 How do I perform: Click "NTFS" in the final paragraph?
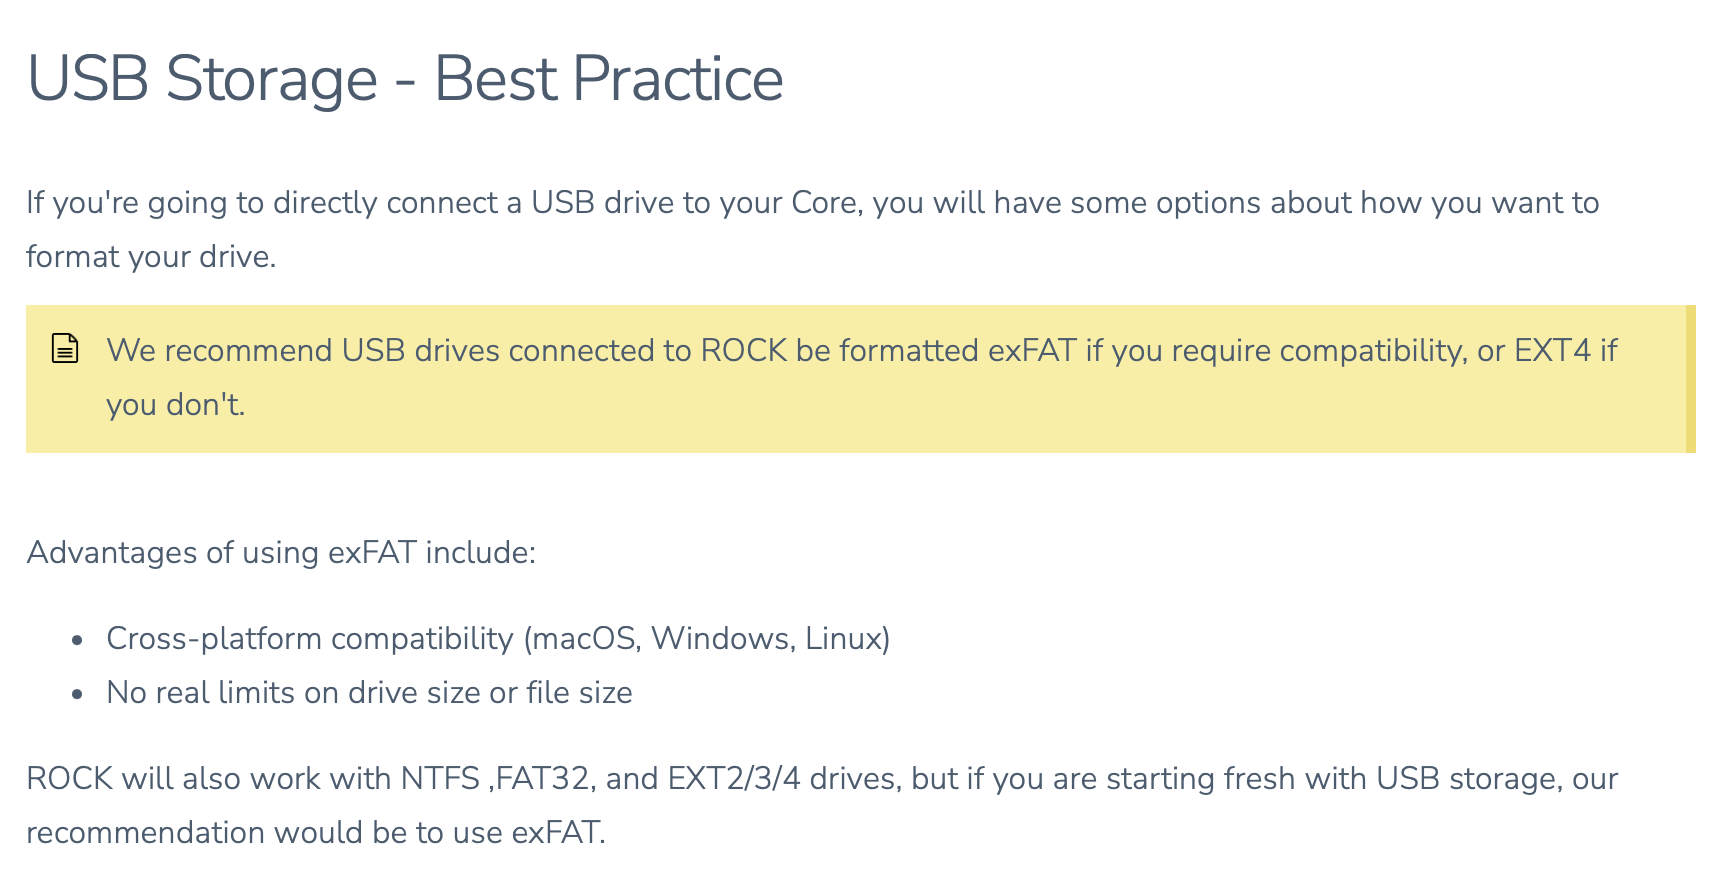pos(440,779)
